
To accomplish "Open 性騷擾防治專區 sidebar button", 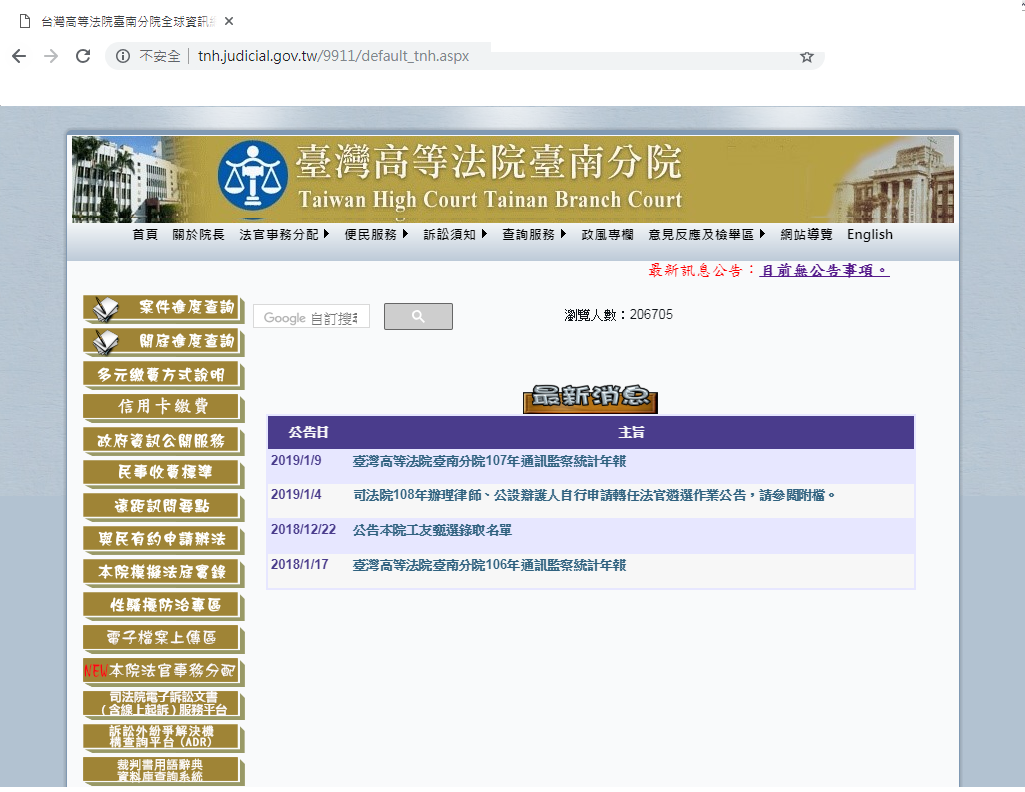I will (x=163, y=605).
